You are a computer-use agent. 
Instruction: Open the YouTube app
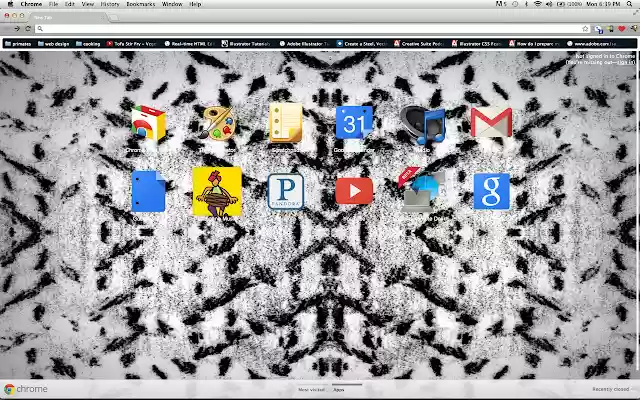click(354, 191)
